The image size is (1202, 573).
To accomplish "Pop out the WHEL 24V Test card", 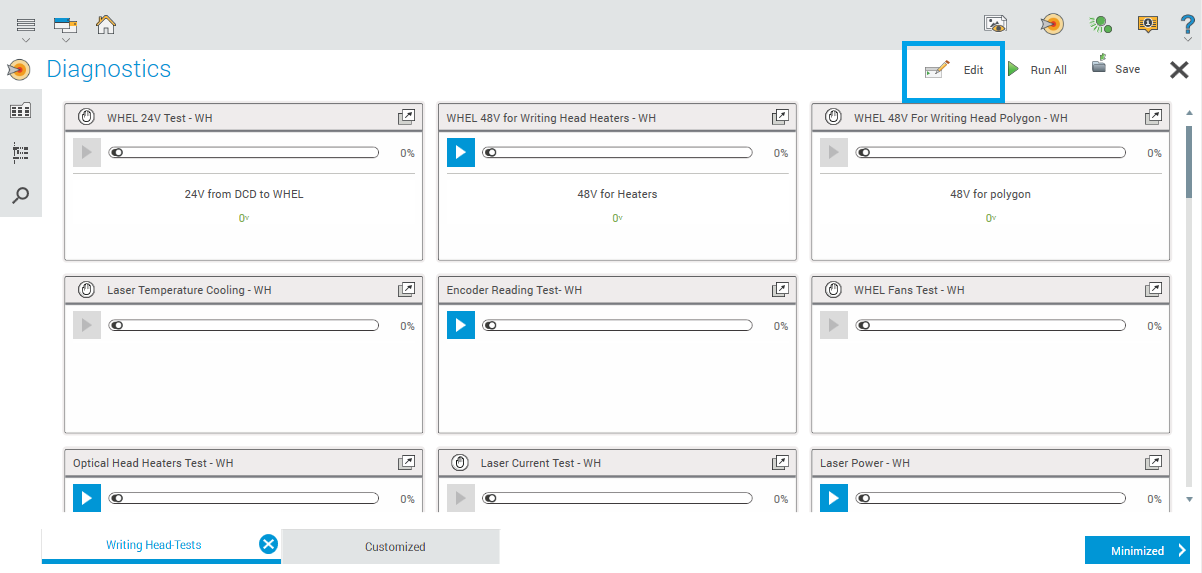I will coord(406,117).
